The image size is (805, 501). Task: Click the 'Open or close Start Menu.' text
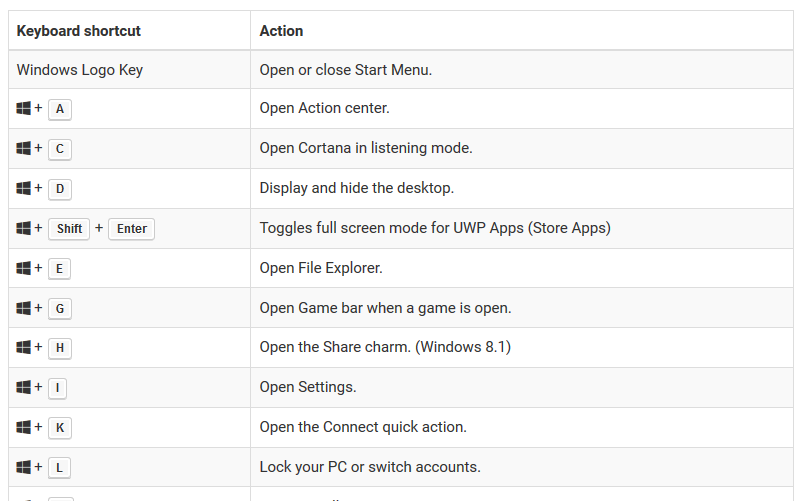point(346,70)
